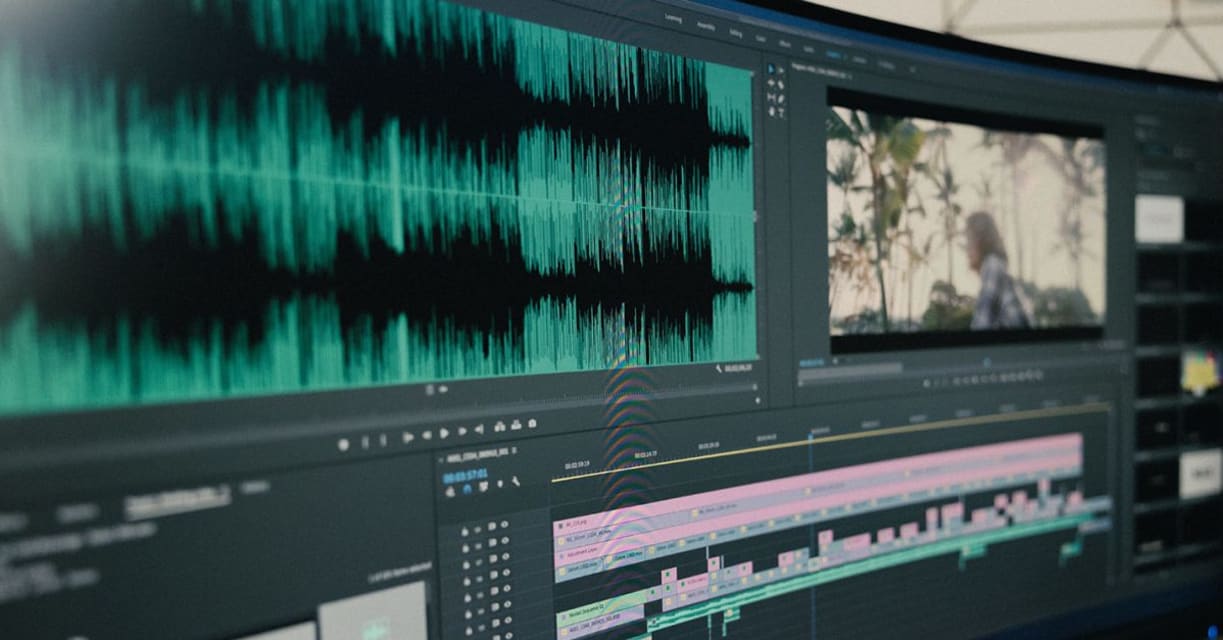Screen dimensions: 1223x640
Task: Open the workspace overflow menu
Action: [x=913, y=70]
